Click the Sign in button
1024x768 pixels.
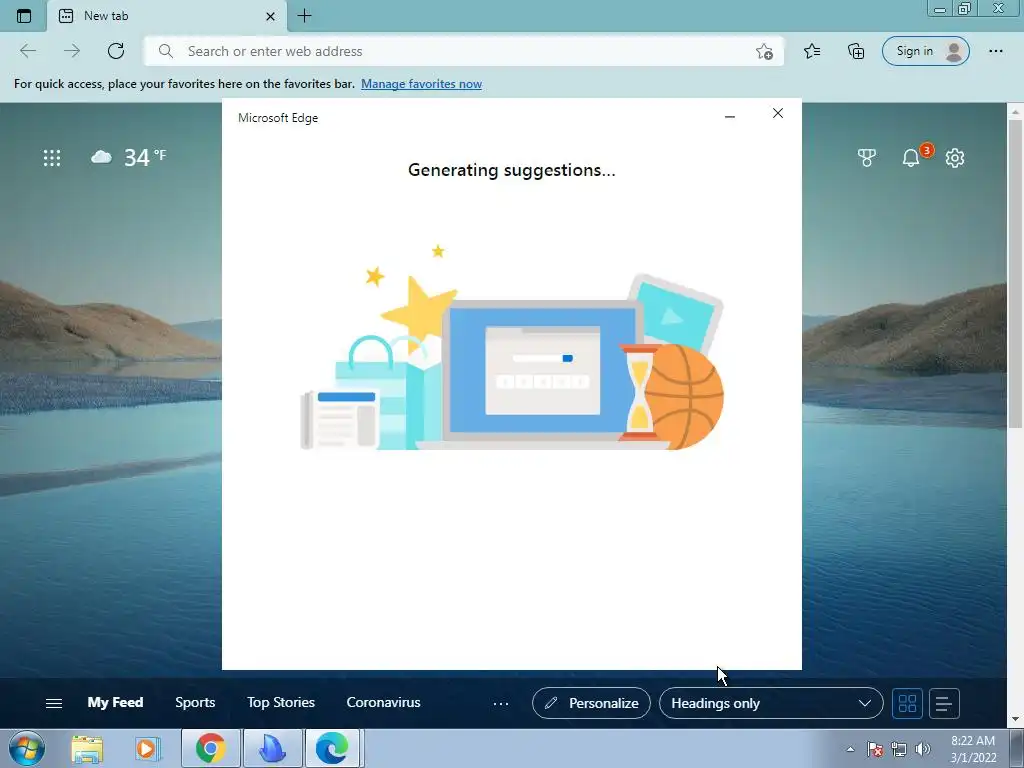[925, 51]
